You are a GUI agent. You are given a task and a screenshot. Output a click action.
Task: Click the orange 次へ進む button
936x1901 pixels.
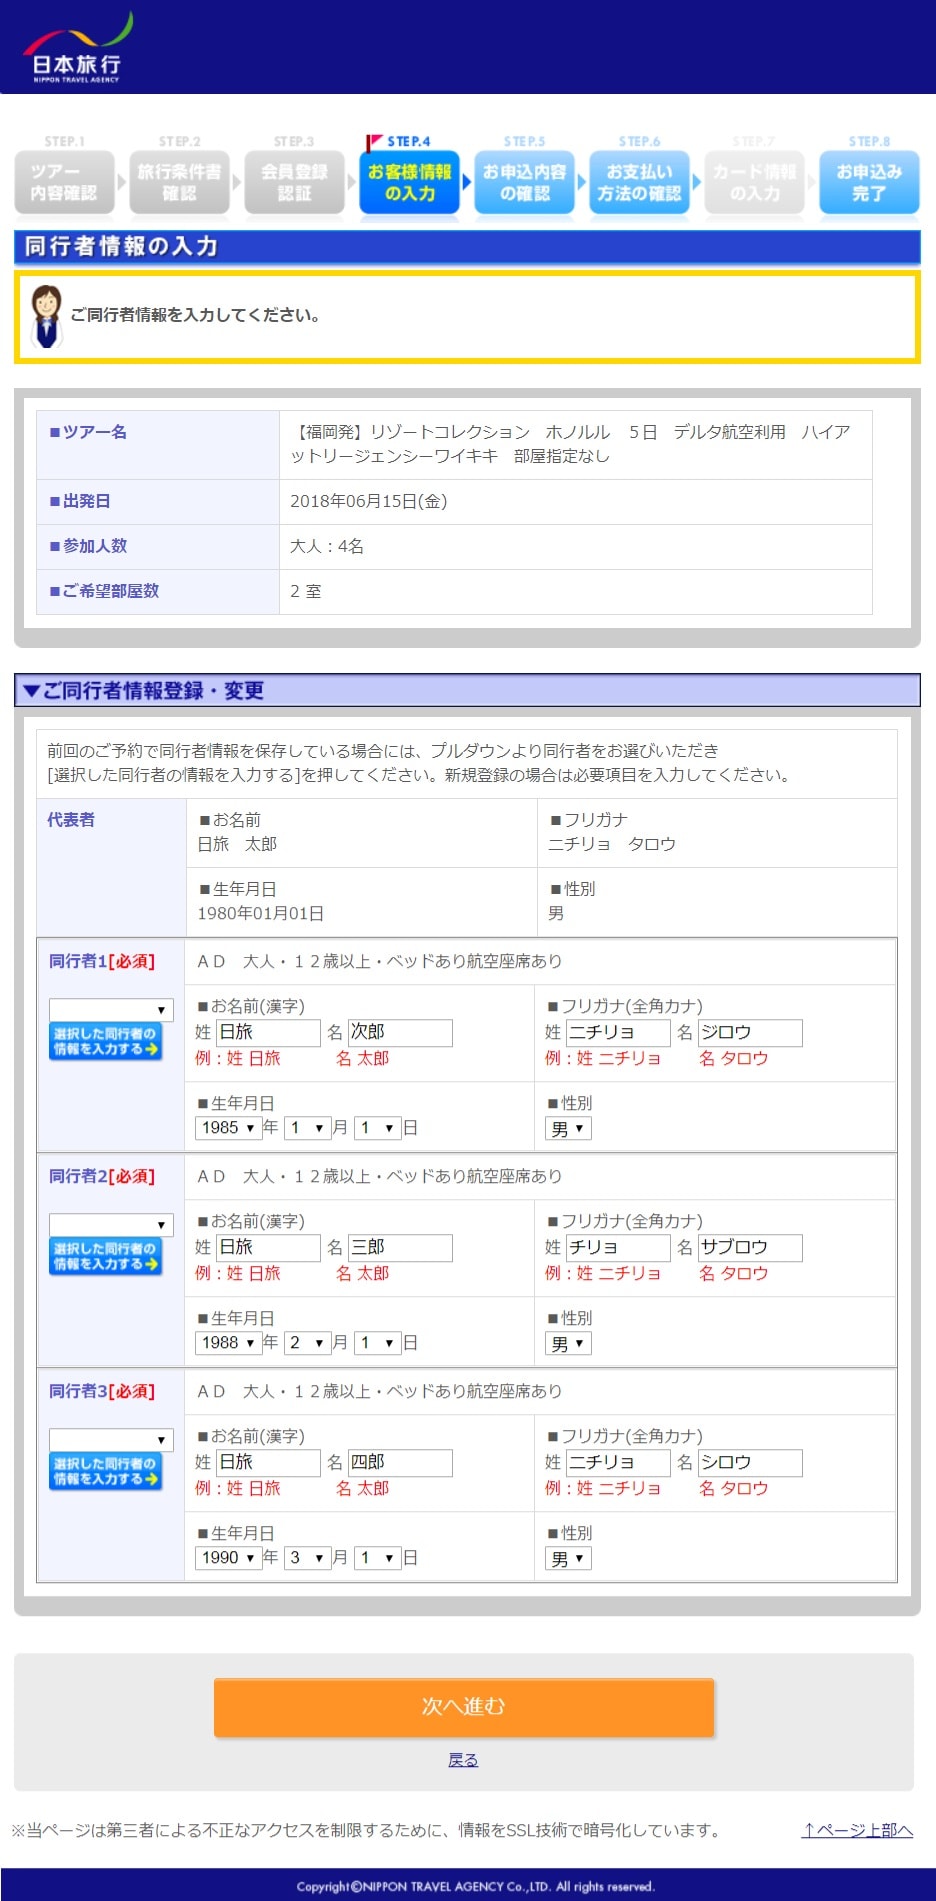(464, 1707)
